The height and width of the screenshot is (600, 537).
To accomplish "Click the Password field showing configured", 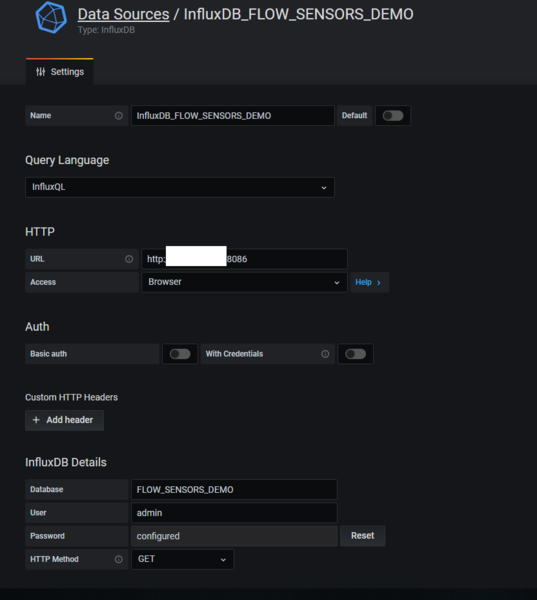I will [234, 536].
